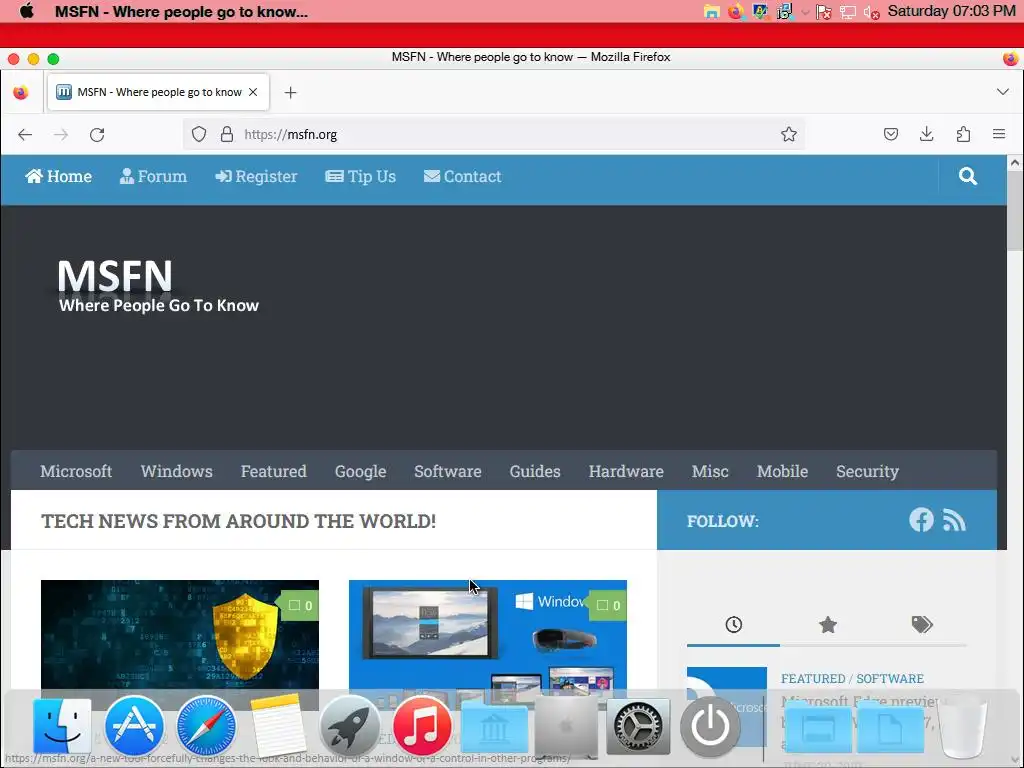Open the tracking protection shield icon
The image size is (1024, 768).
coord(199,135)
